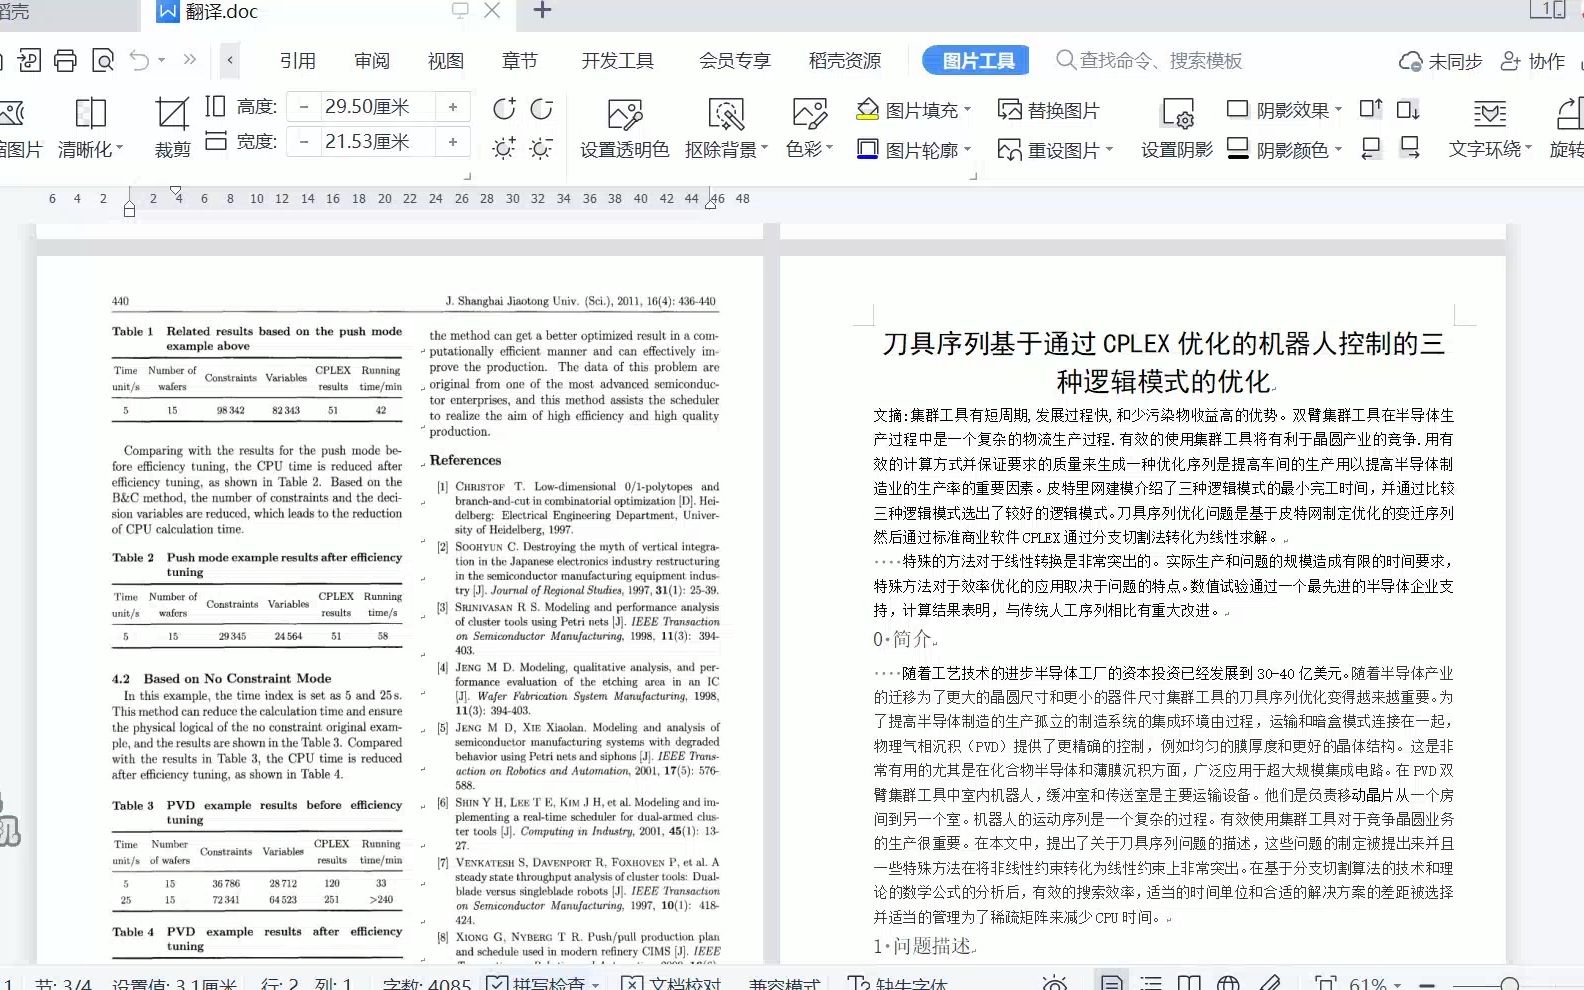Toggle 文档校对 document proofing

[x=671, y=983]
